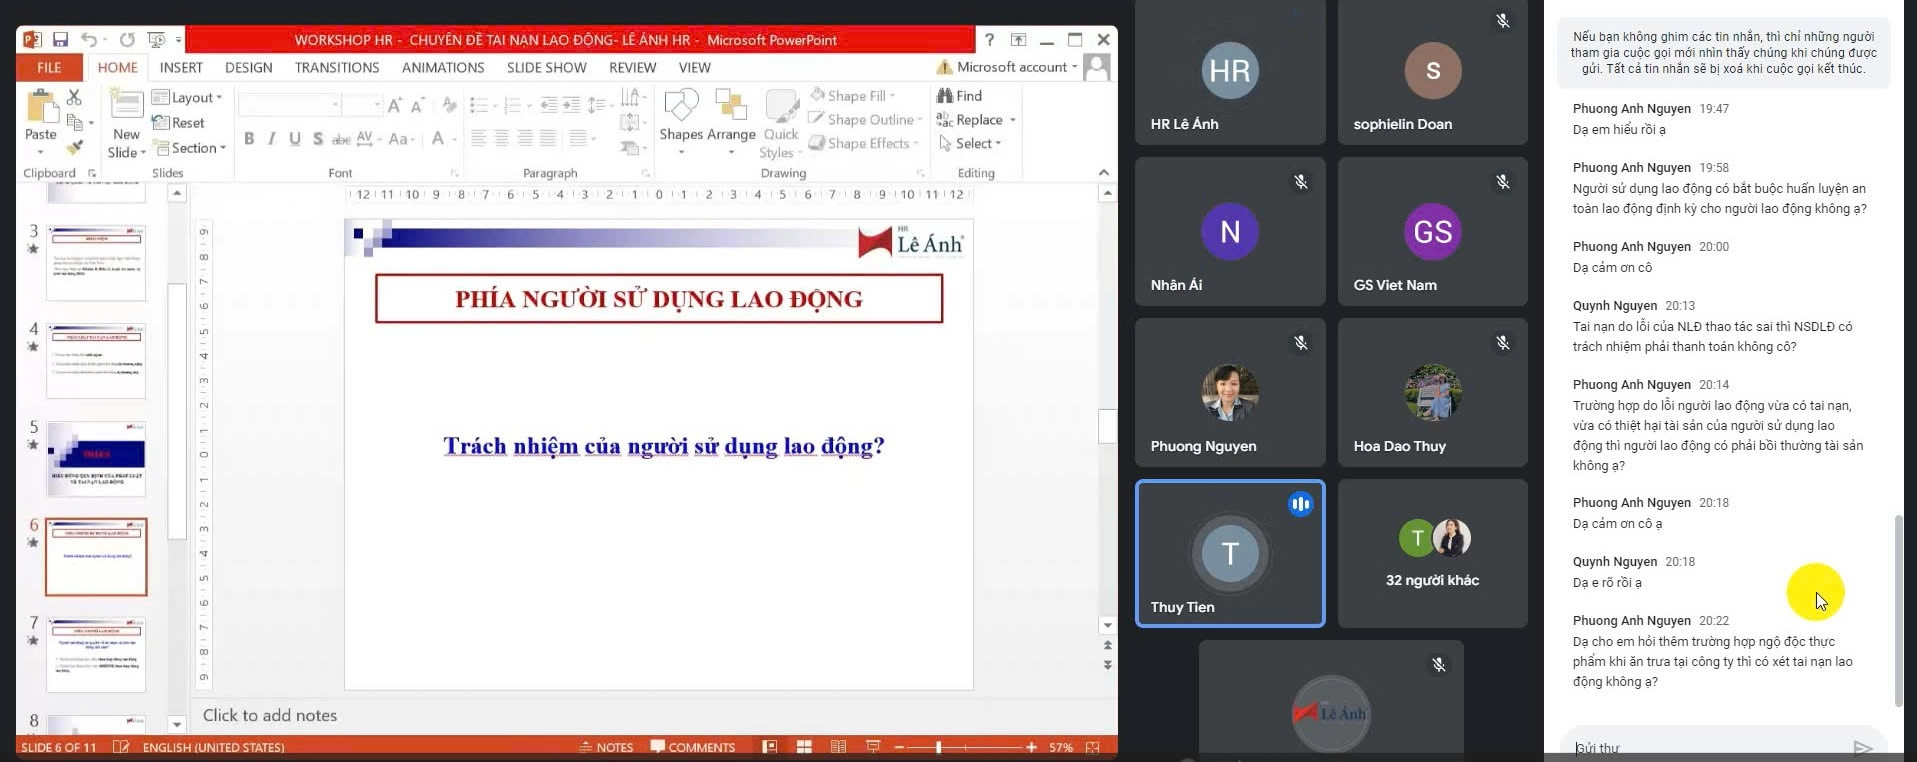Fit slide to current window icon
This screenshot has height=762, width=1917.
coord(1093,747)
